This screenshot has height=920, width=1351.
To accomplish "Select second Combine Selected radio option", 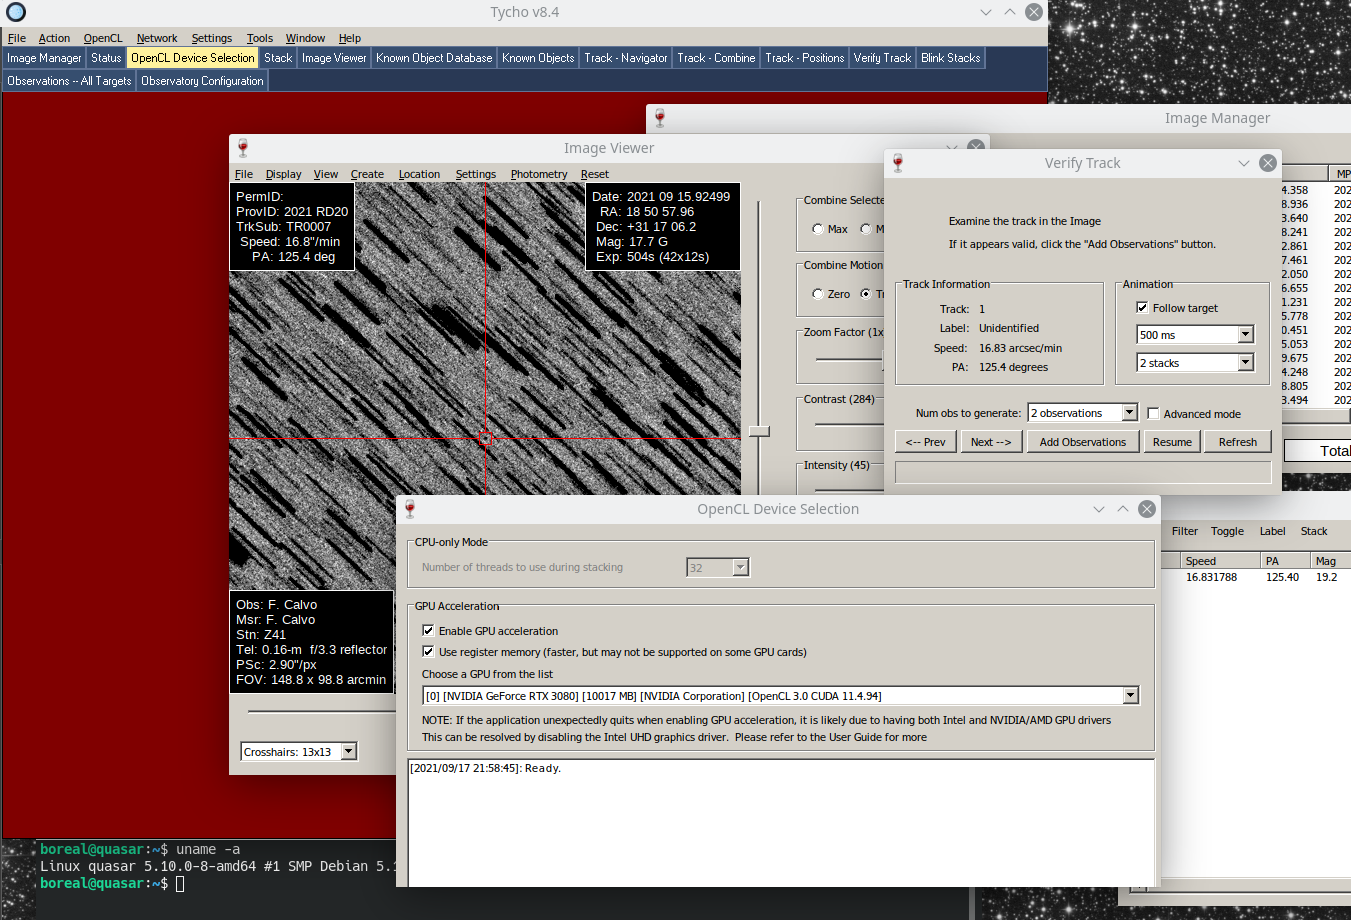I will tap(866, 229).
